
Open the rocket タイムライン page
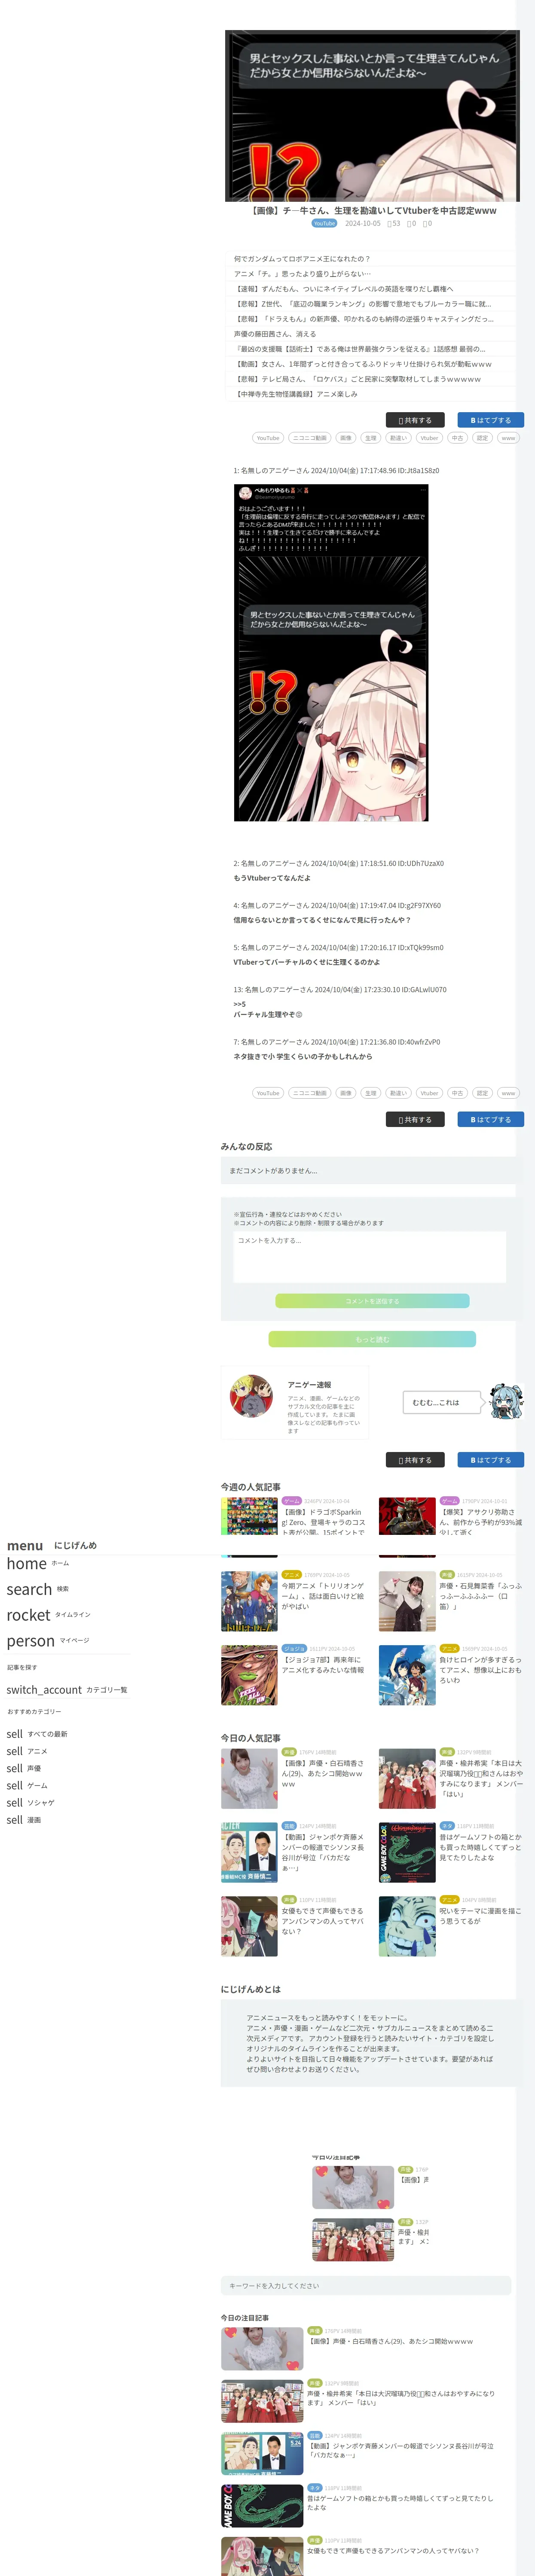[48, 1615]
